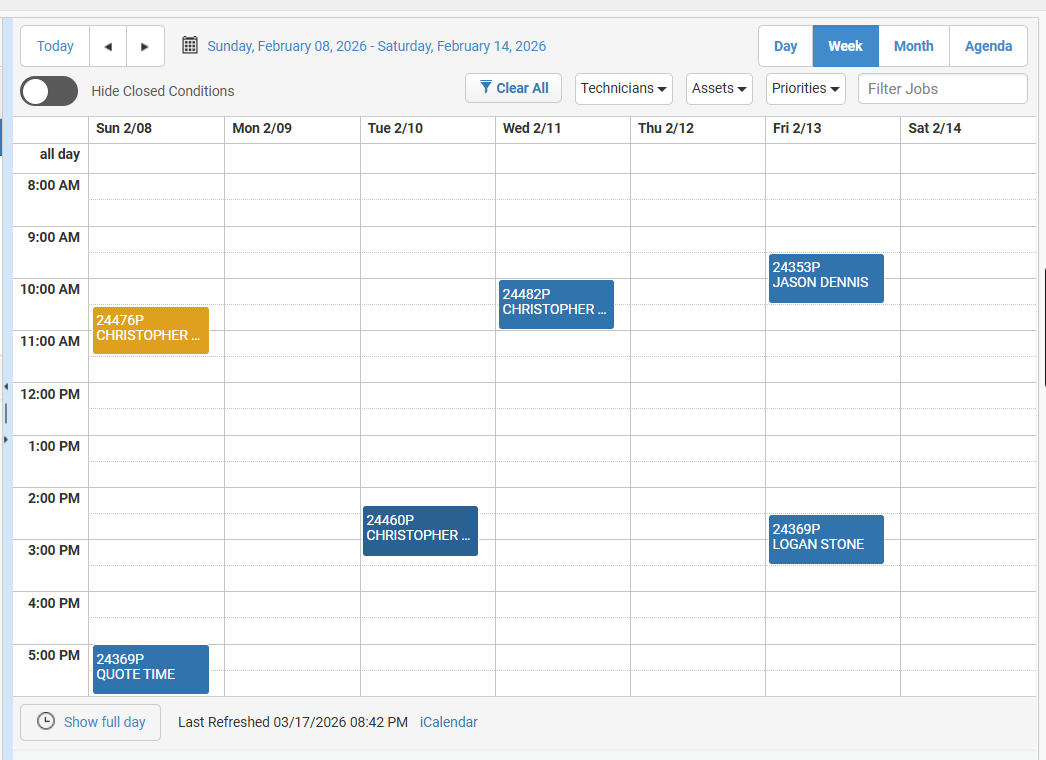Open the Quote Time event on Sunday
Screen dimensions: 1046x760
click(150, 669)
